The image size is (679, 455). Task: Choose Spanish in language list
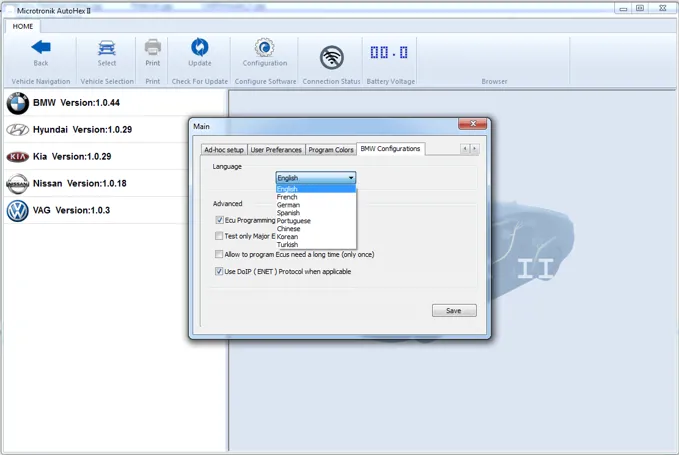[316, 213]
